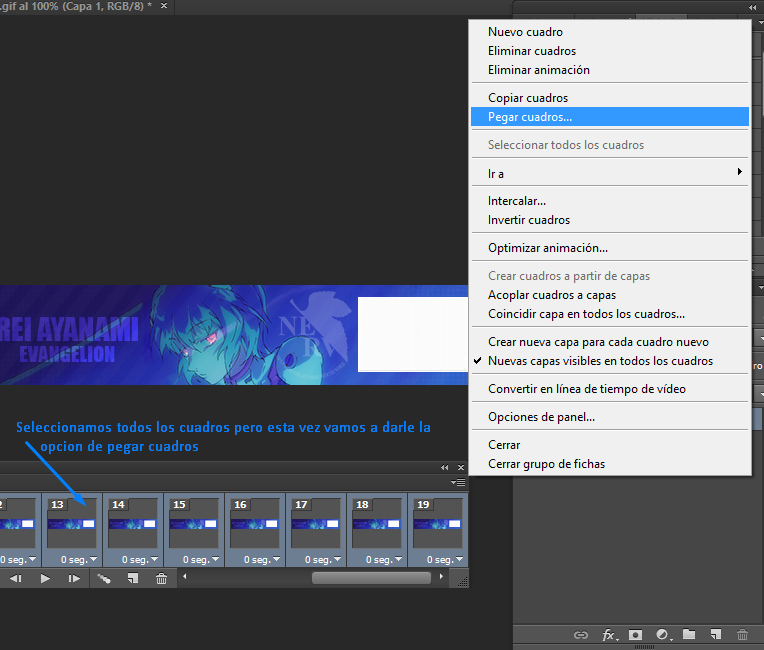Click Pegar cuadros... highlighted entry
764x650 pixels.
(610, 116)
